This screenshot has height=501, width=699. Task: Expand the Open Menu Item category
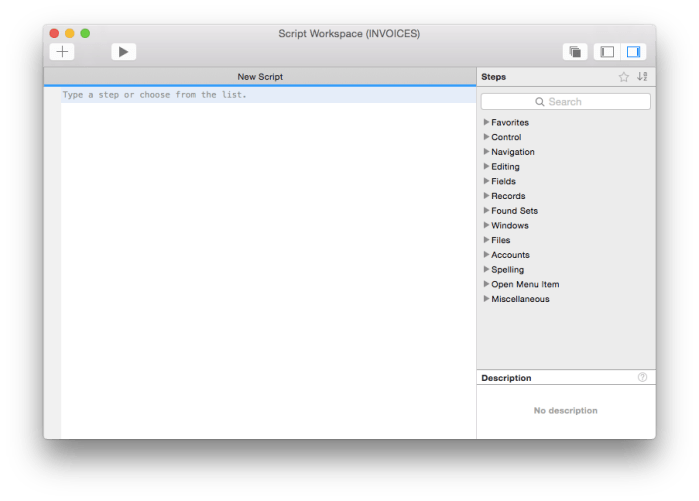coord(486,284)
